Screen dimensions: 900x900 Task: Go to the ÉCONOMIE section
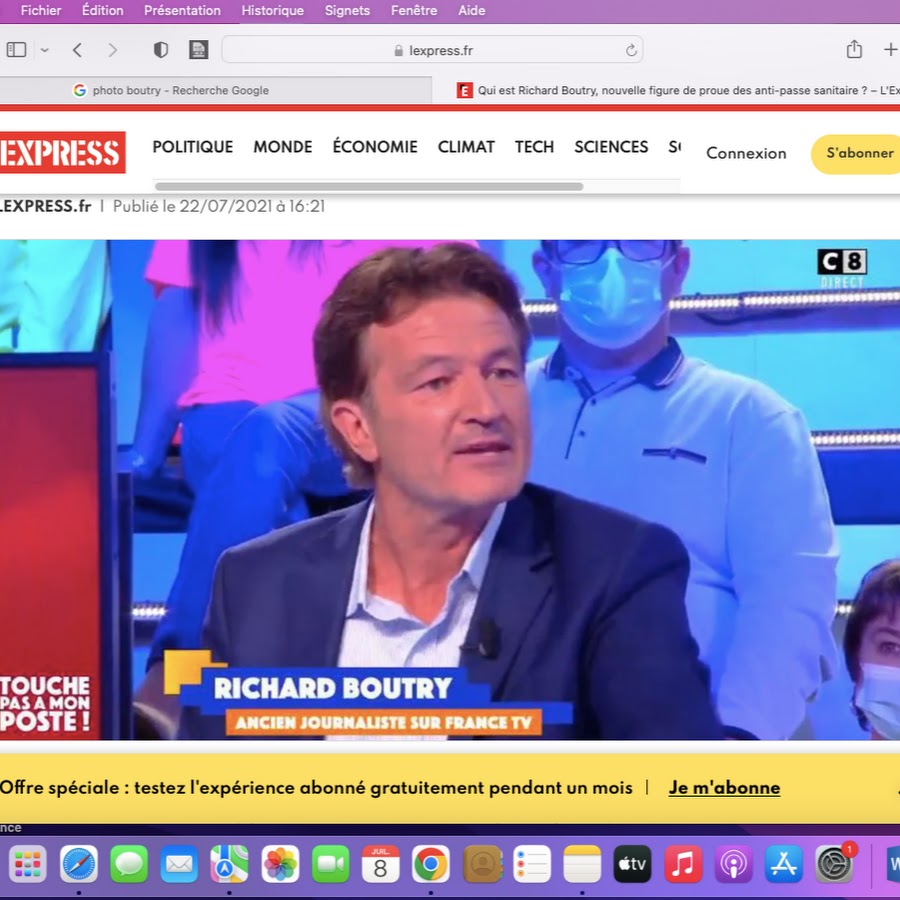[x=375, y=147]
